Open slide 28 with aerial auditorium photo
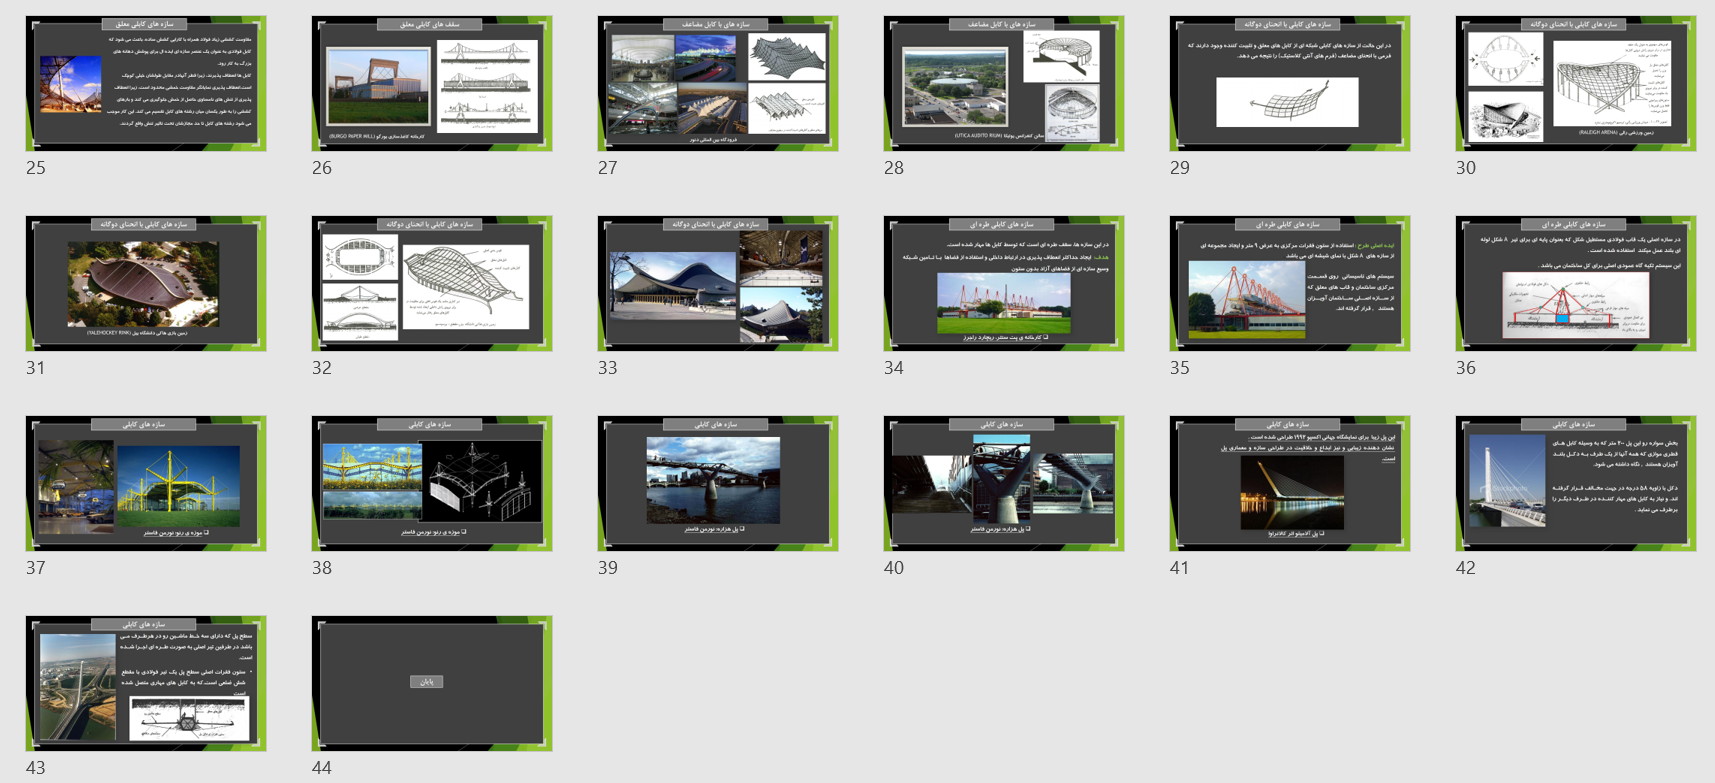The height and width of the screenshot is (783, 1715). (1004, 84)
